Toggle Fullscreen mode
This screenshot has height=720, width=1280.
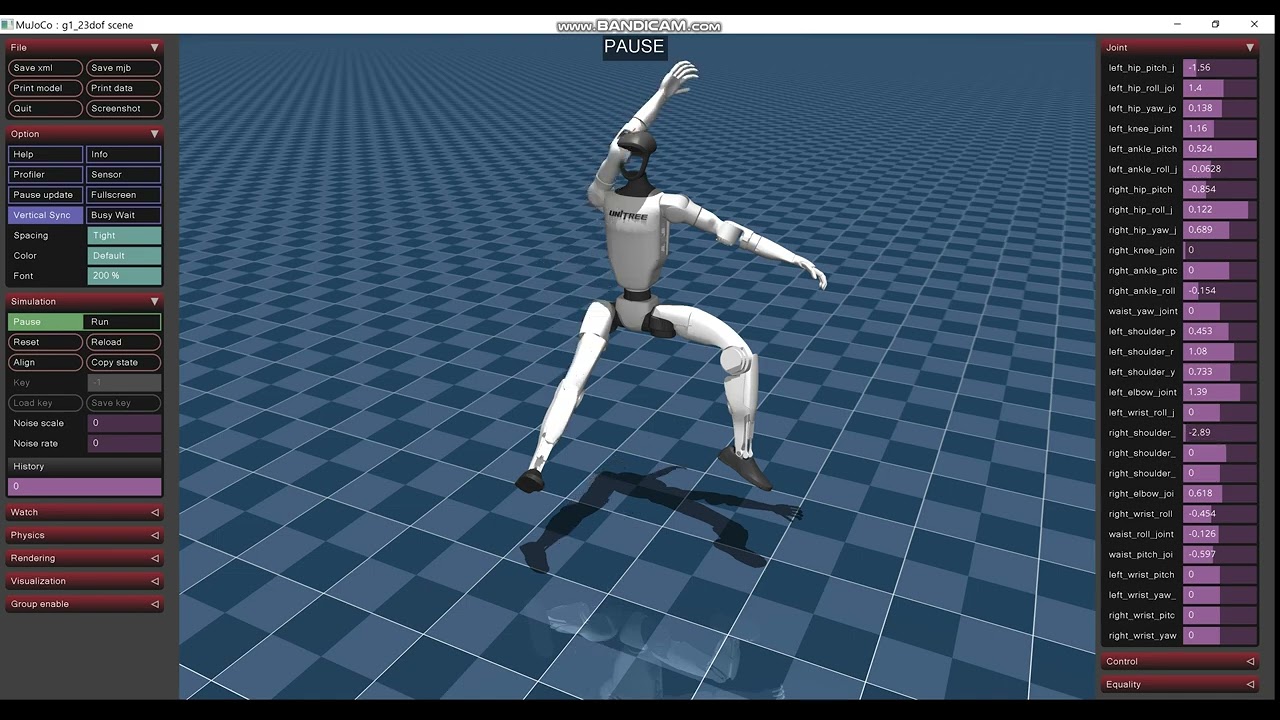[x=123, y=195]
